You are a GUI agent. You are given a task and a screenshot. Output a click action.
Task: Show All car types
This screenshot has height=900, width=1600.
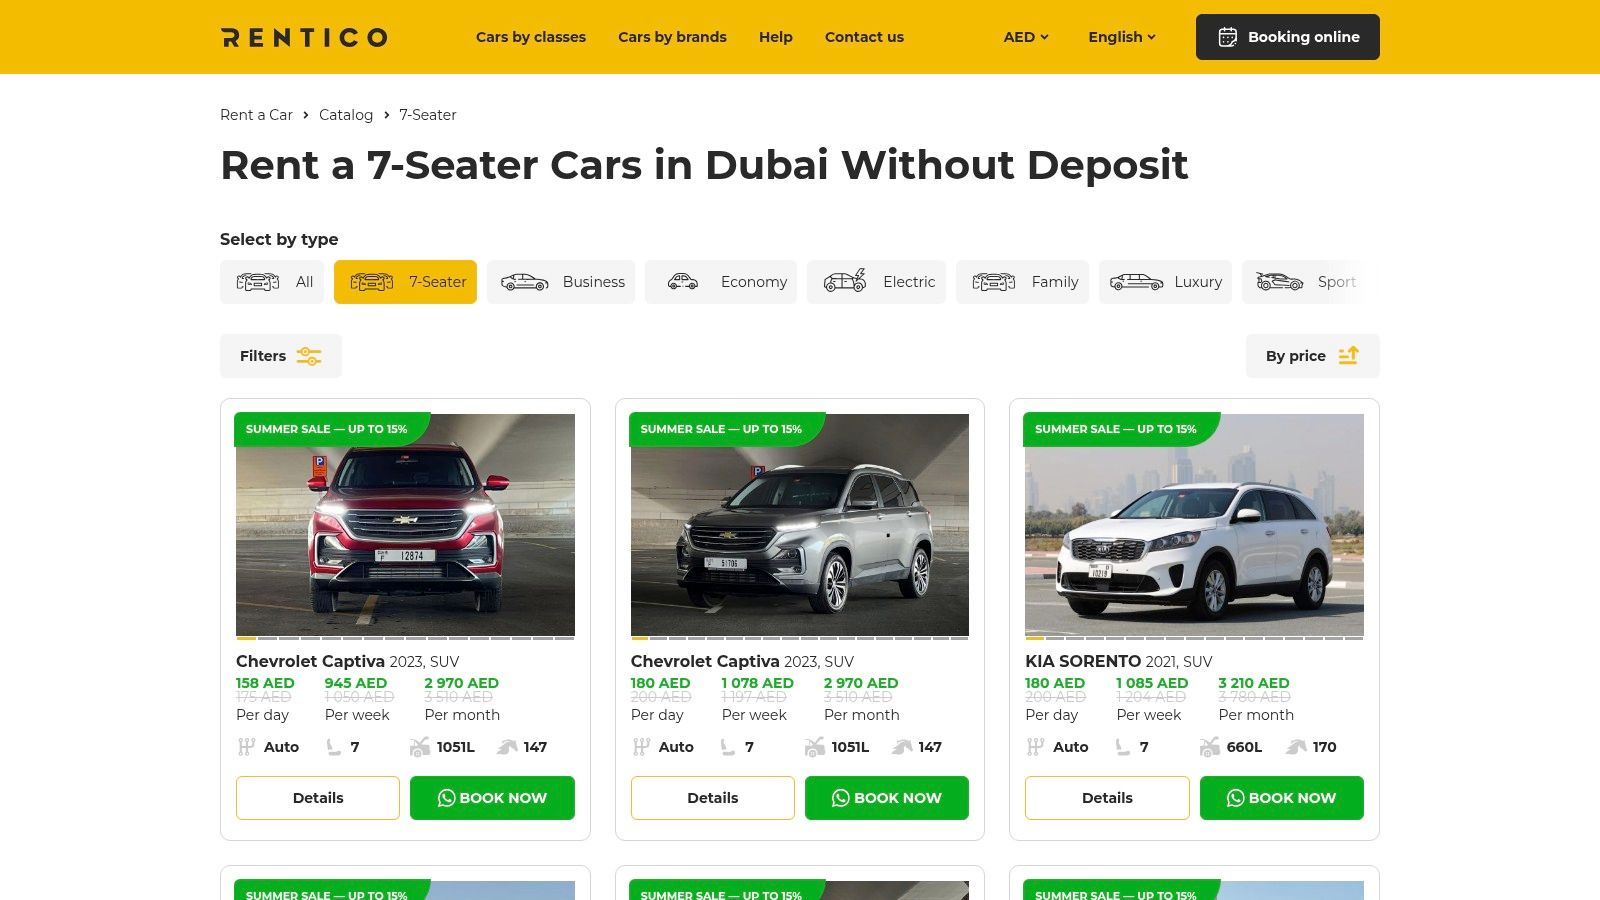272,282
